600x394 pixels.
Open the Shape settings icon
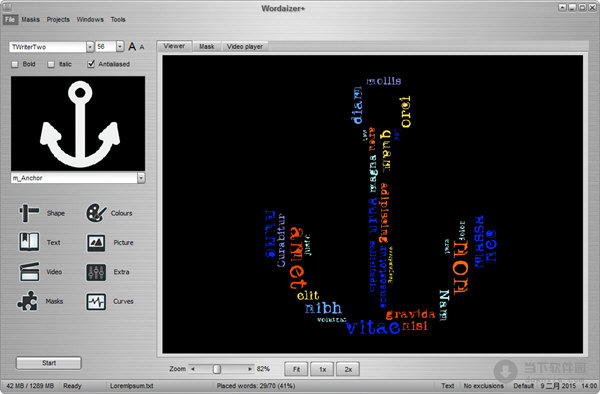click(x=29, y=213)
